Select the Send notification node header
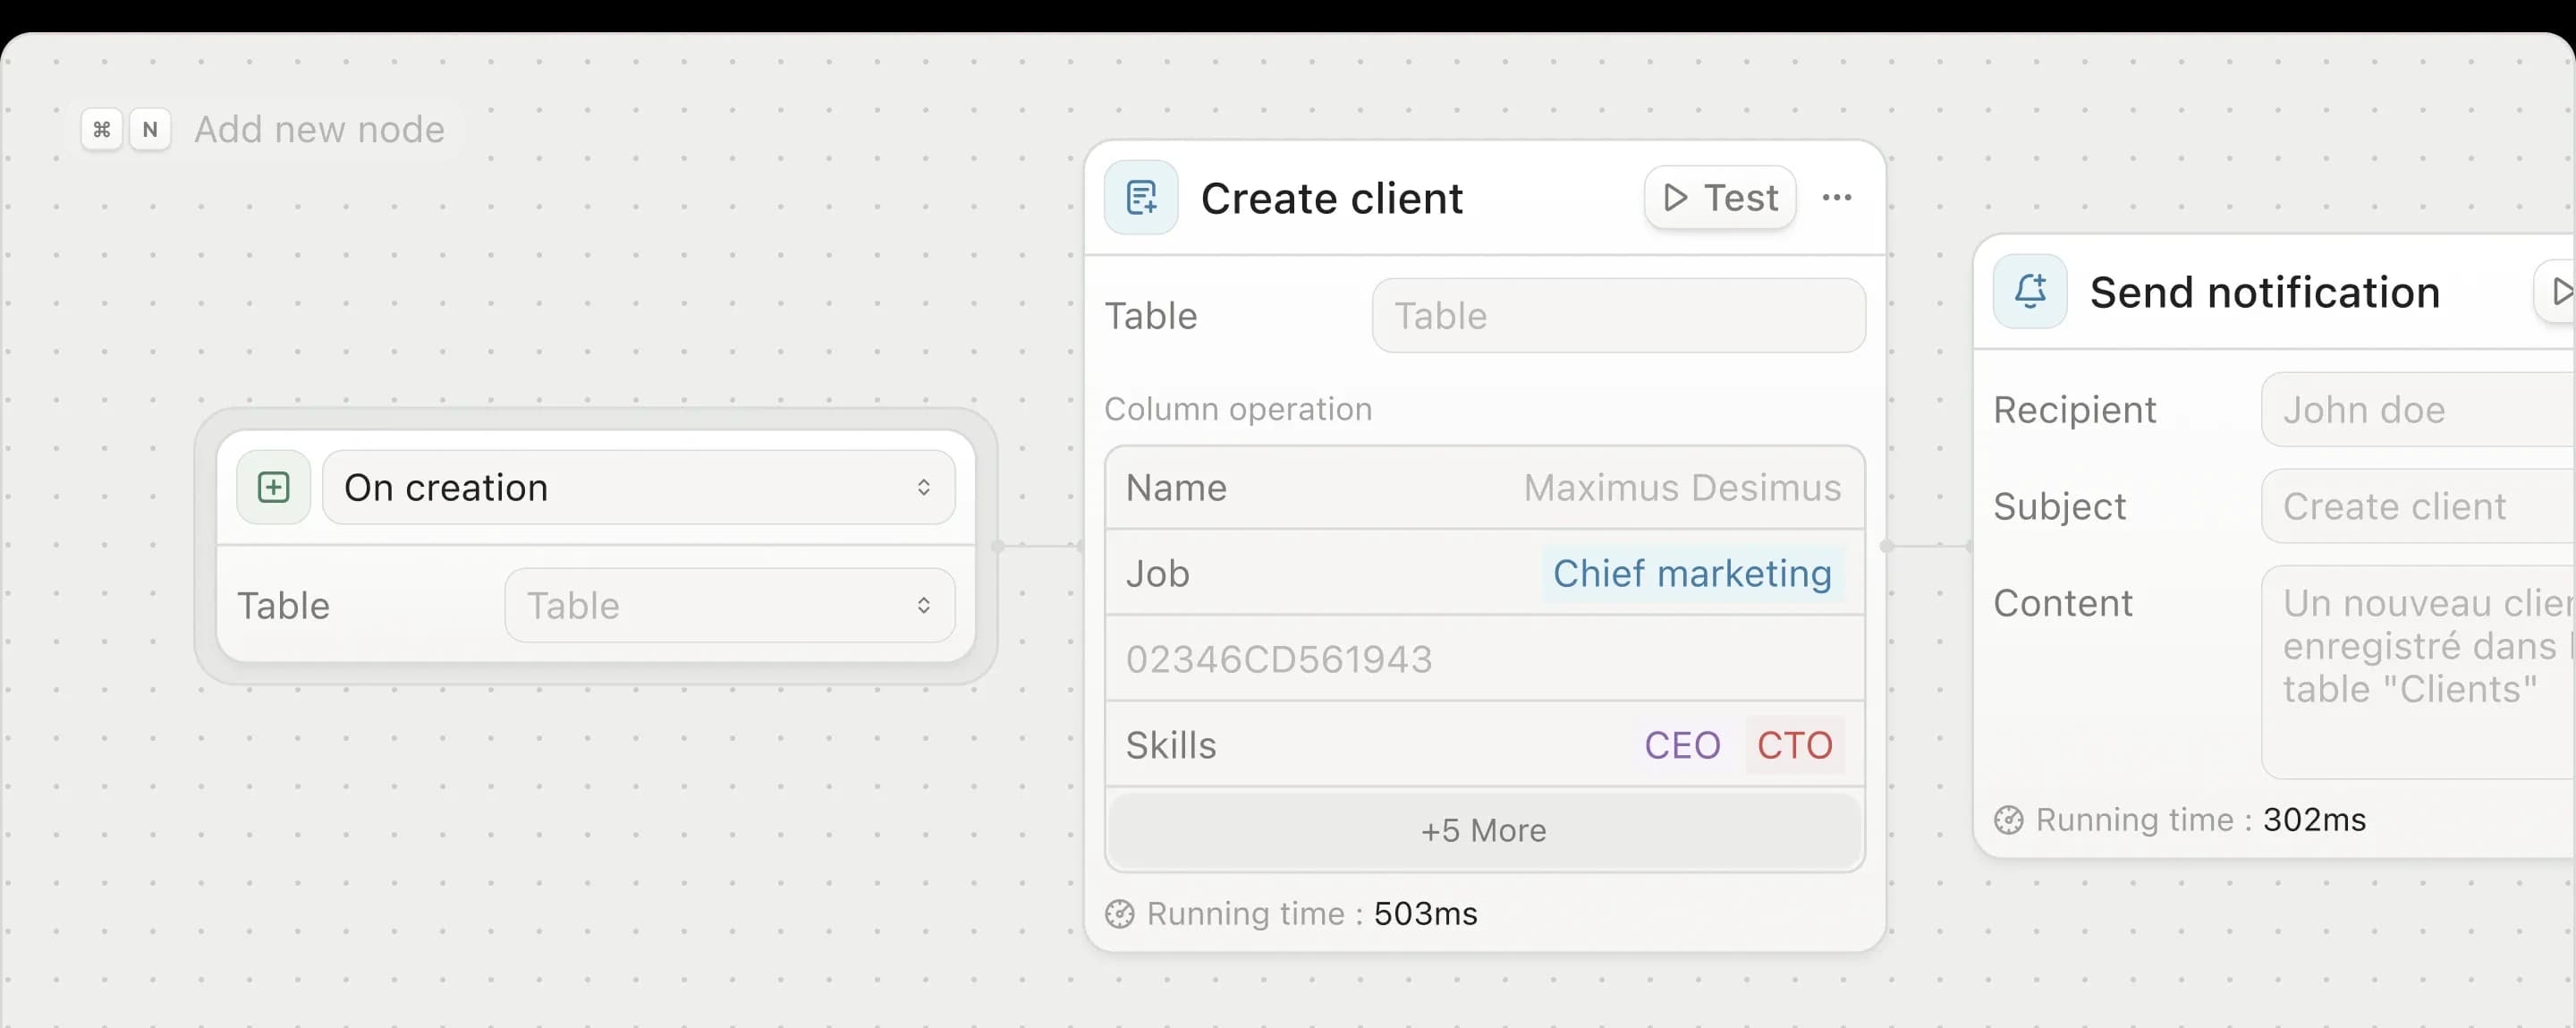 coord(2265,291)
